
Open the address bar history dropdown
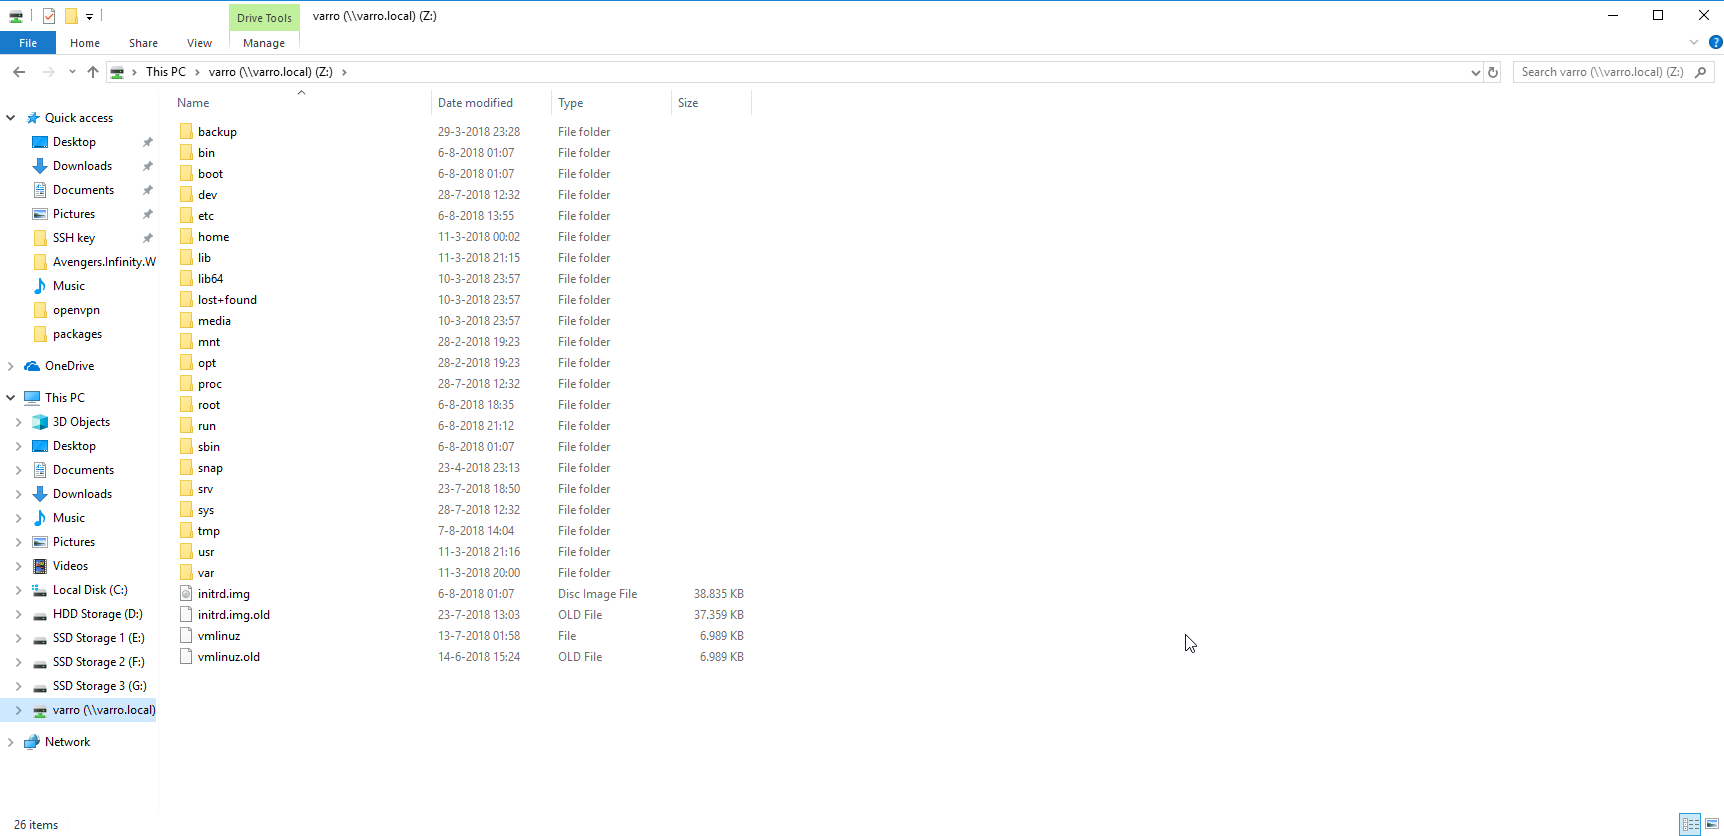pos(1475,72)
